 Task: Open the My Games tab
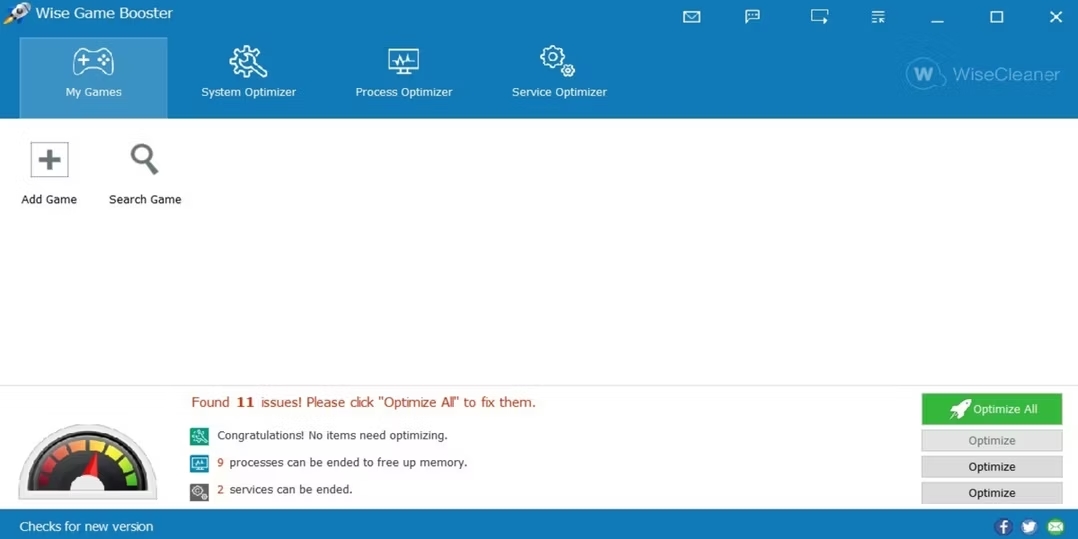94,78
